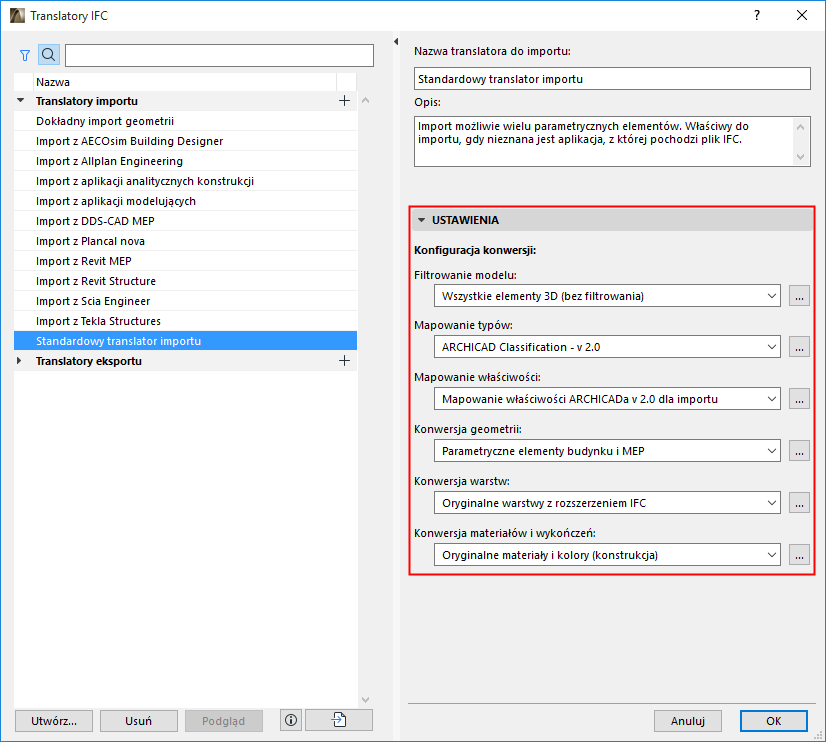Add new import translator with plus icon
Image resolution: width=826 pixels, height=742 pixels.
click(x=344, y=101)
